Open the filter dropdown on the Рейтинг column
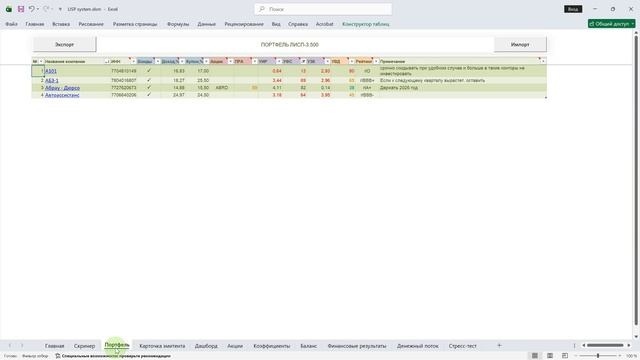The height and width of the screenshot is (360, 640). click(376, 61)
